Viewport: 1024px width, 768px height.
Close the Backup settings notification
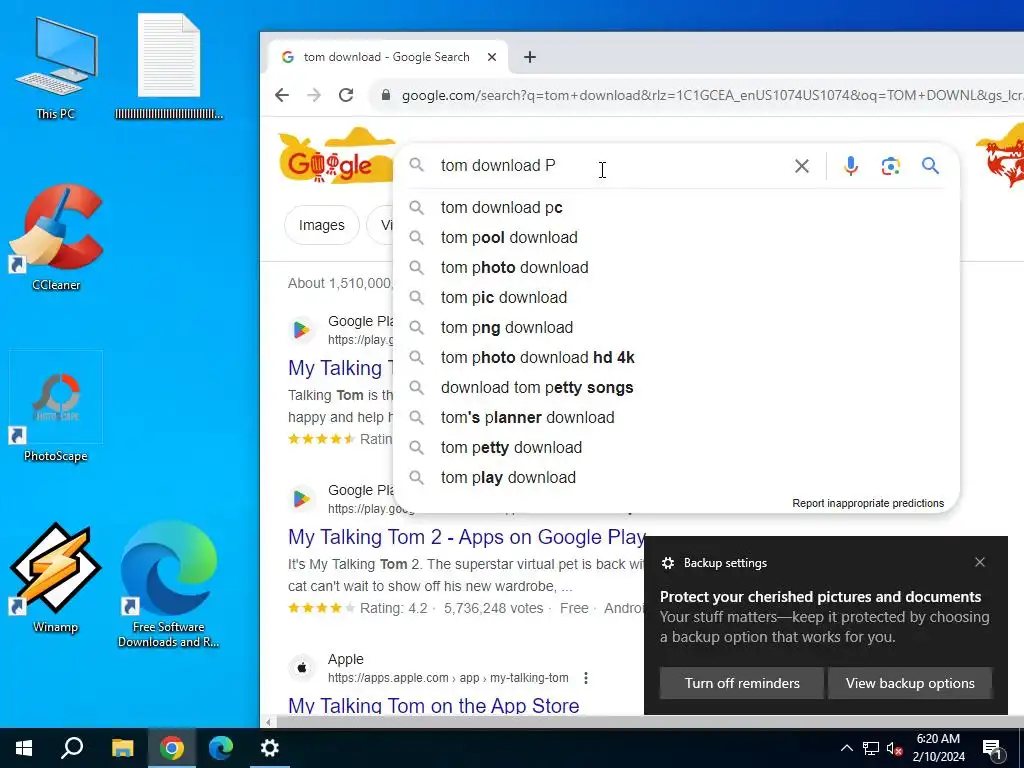[980, 562]
